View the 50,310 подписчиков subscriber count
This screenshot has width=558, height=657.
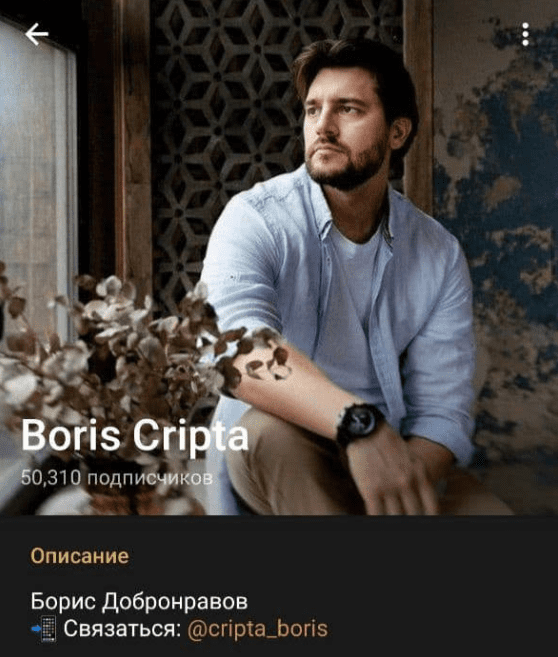117,478
